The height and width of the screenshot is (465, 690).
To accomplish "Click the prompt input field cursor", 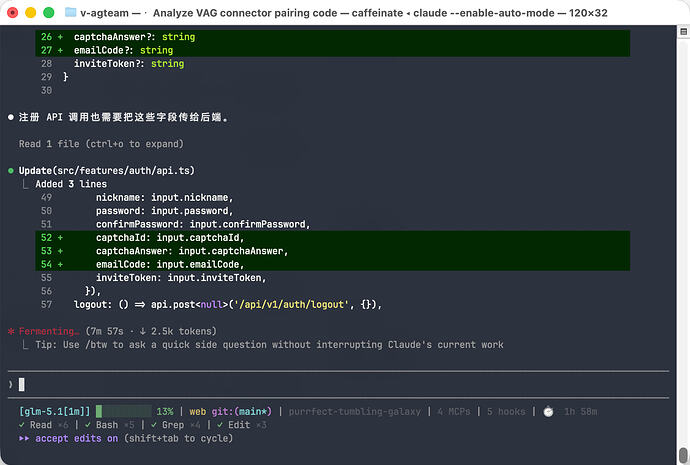I will 22,385.
